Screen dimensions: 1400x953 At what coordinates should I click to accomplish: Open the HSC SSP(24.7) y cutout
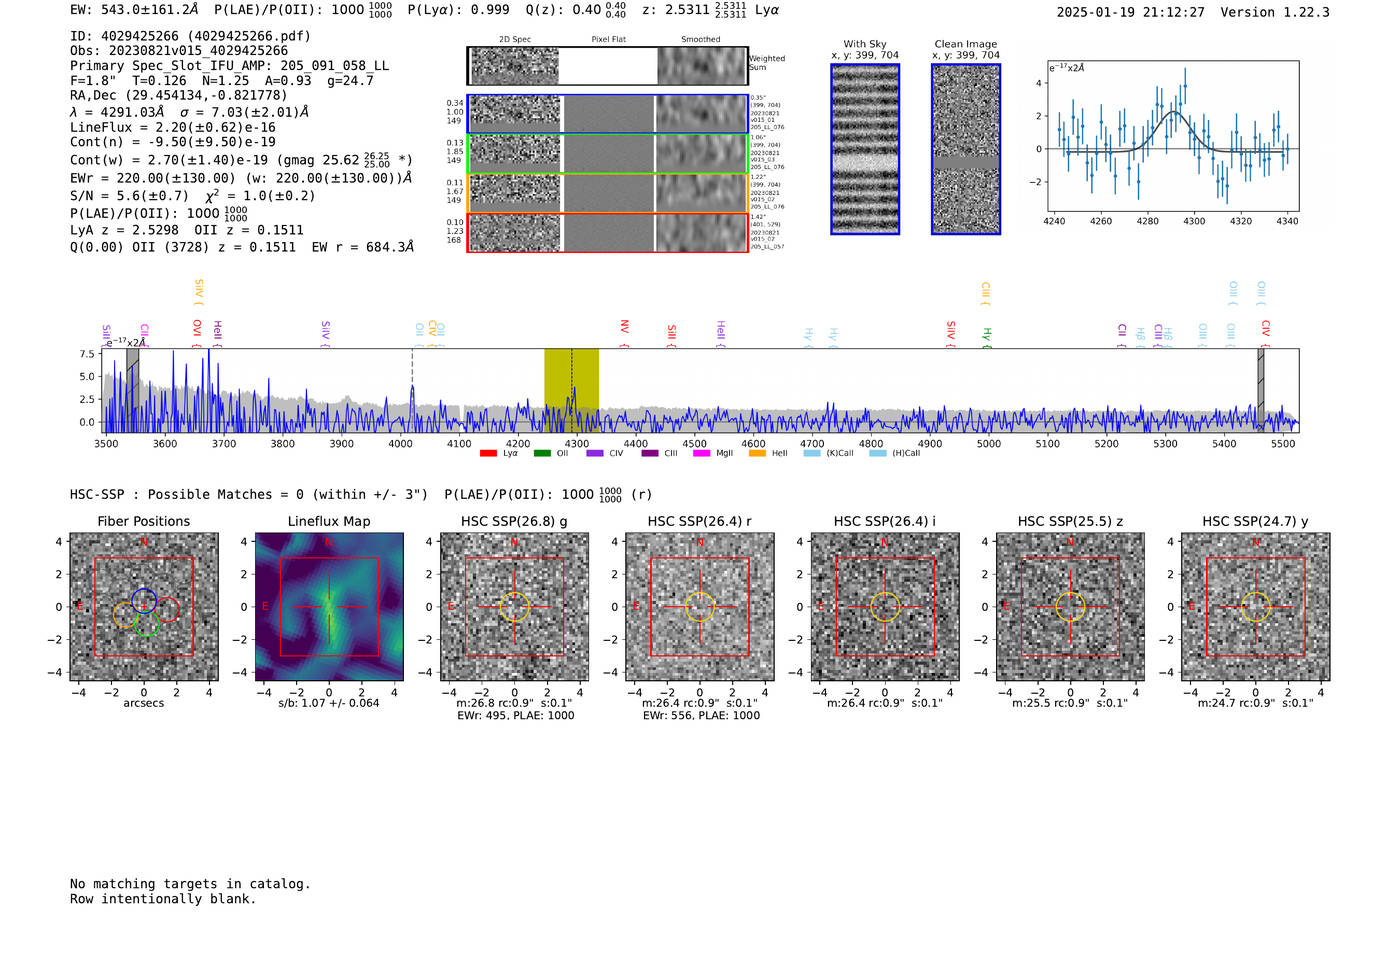coord(1255,607)
